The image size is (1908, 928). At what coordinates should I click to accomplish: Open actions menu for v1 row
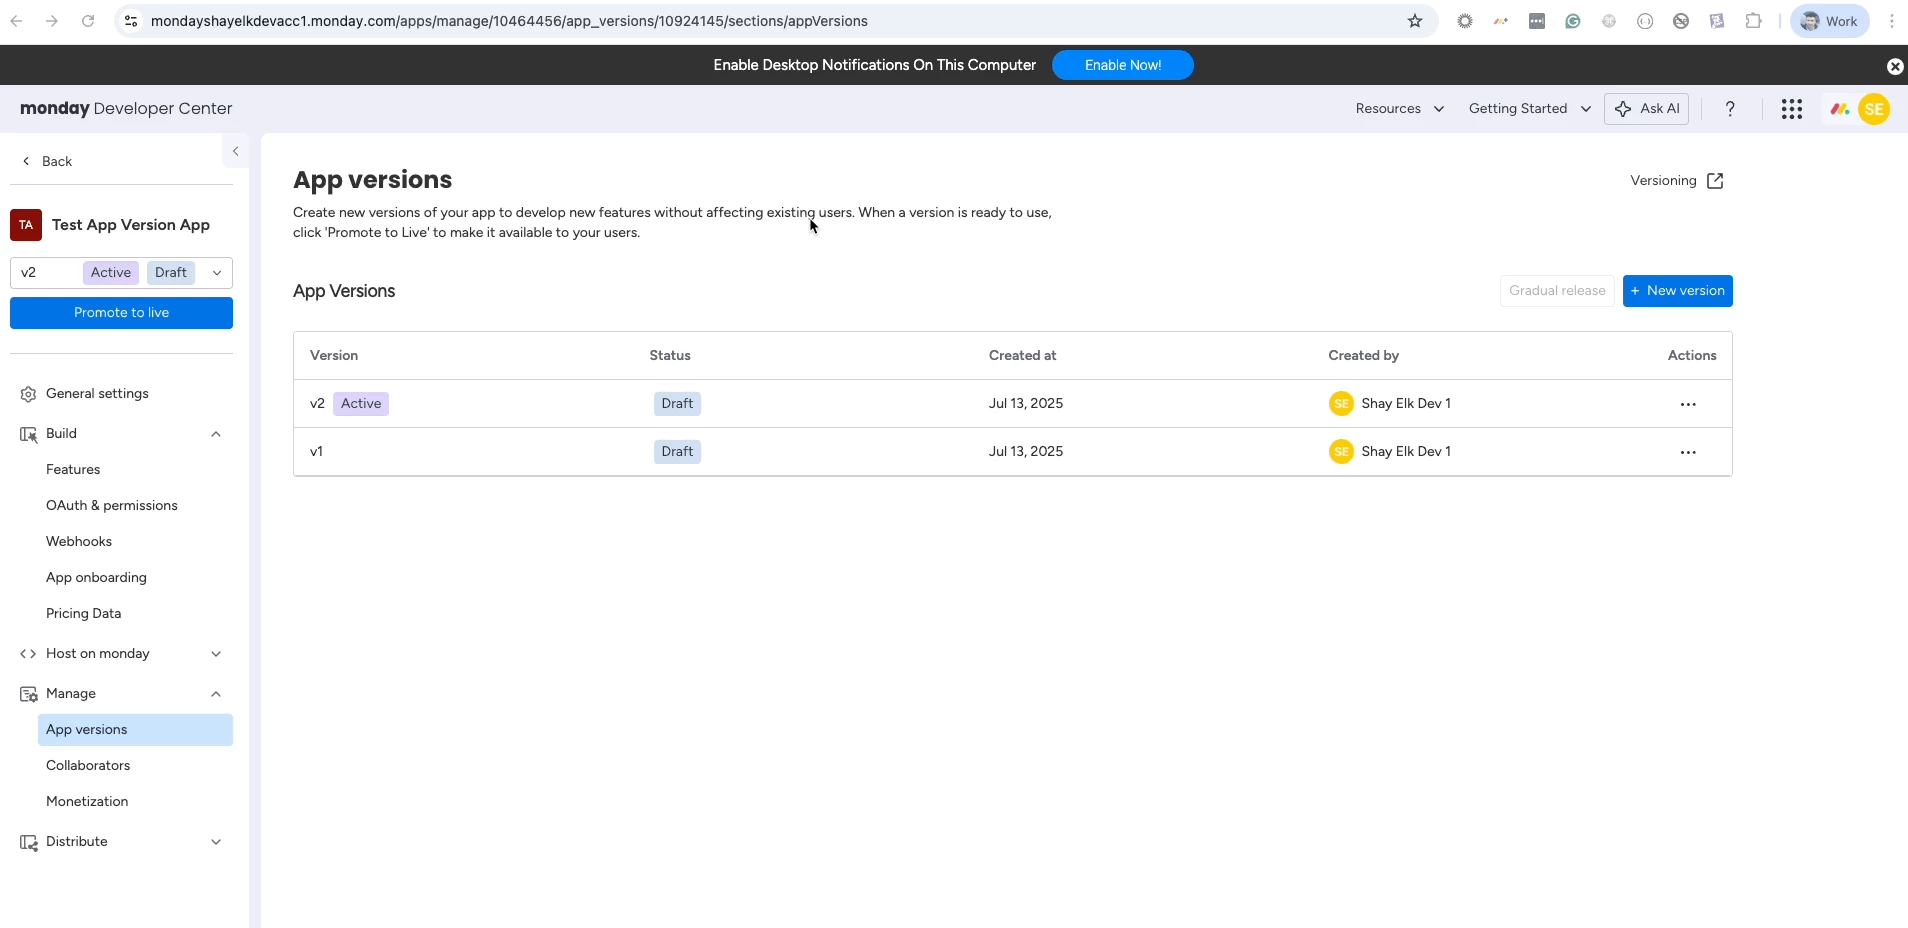click(1688, 452)
